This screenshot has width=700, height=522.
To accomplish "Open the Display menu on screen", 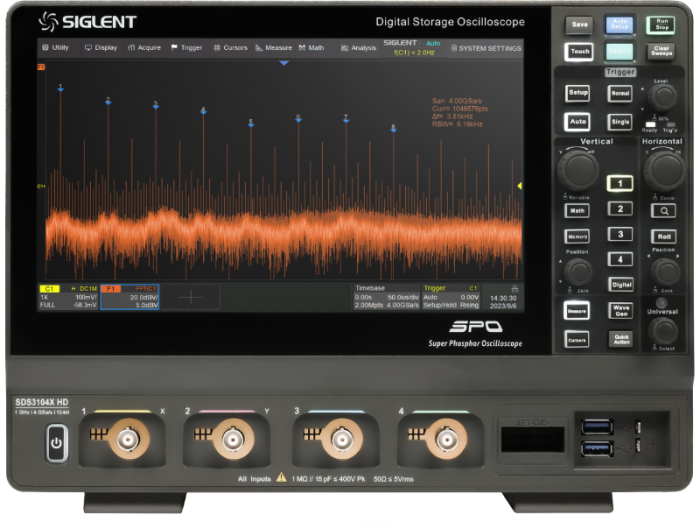I will tap(101, 48).
